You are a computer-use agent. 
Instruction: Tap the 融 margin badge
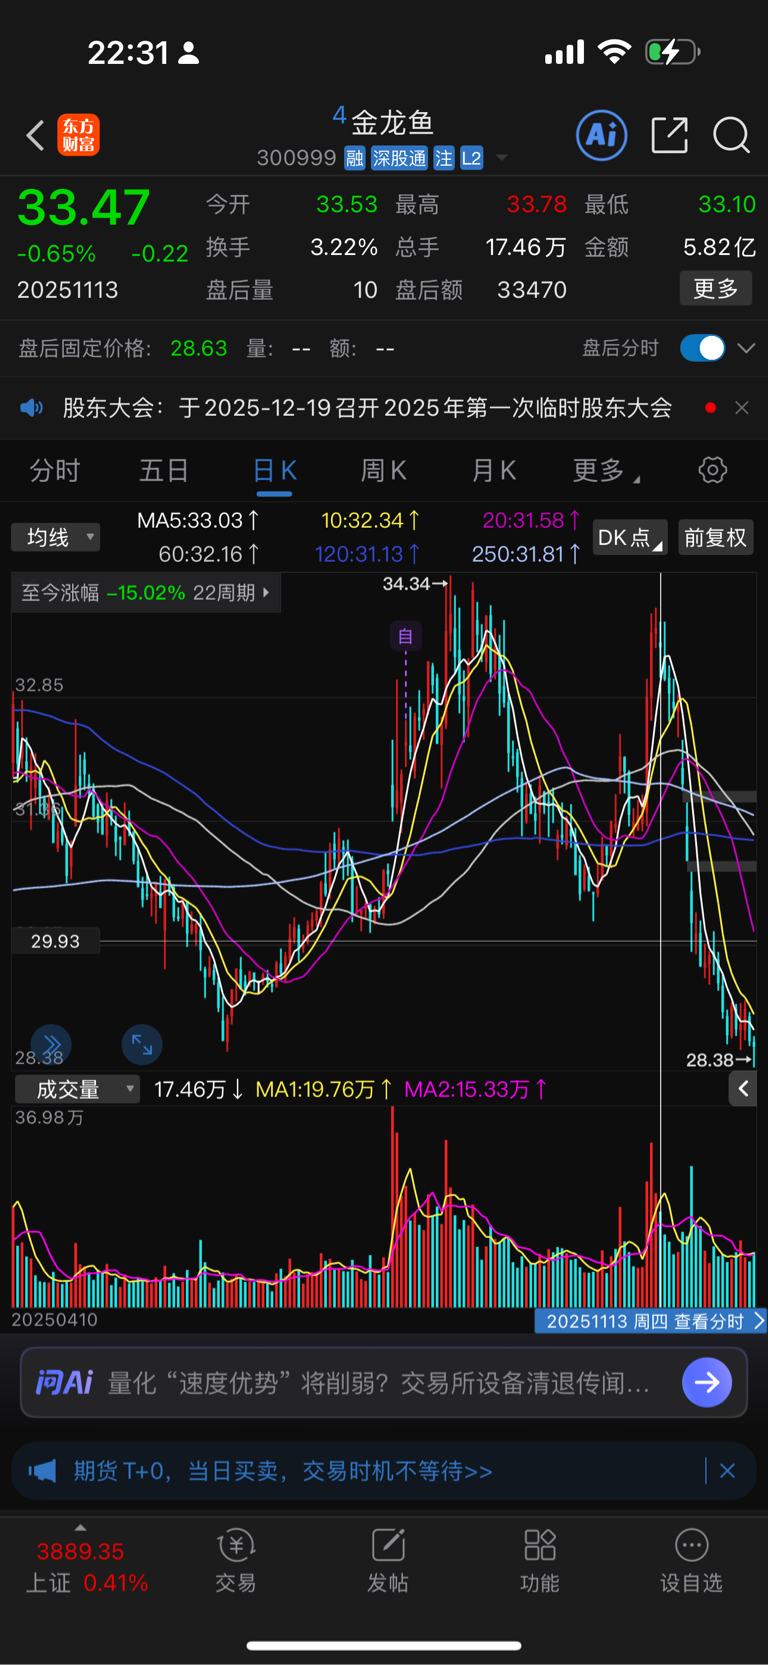(x=354, y=158)
